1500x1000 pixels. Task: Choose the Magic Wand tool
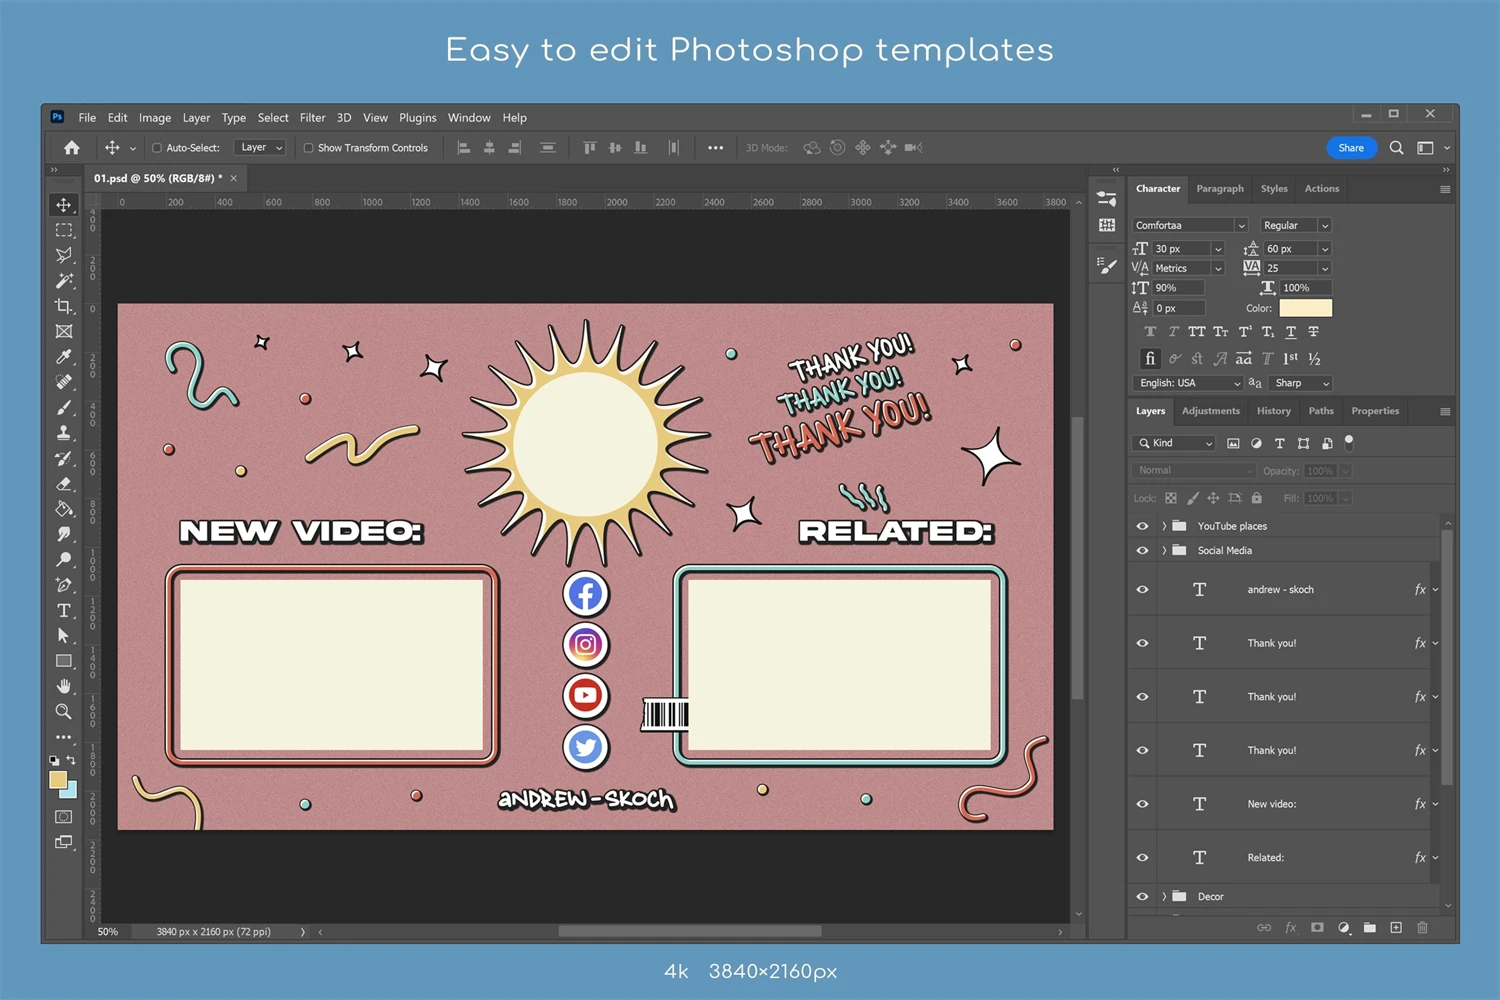[64, 281]
